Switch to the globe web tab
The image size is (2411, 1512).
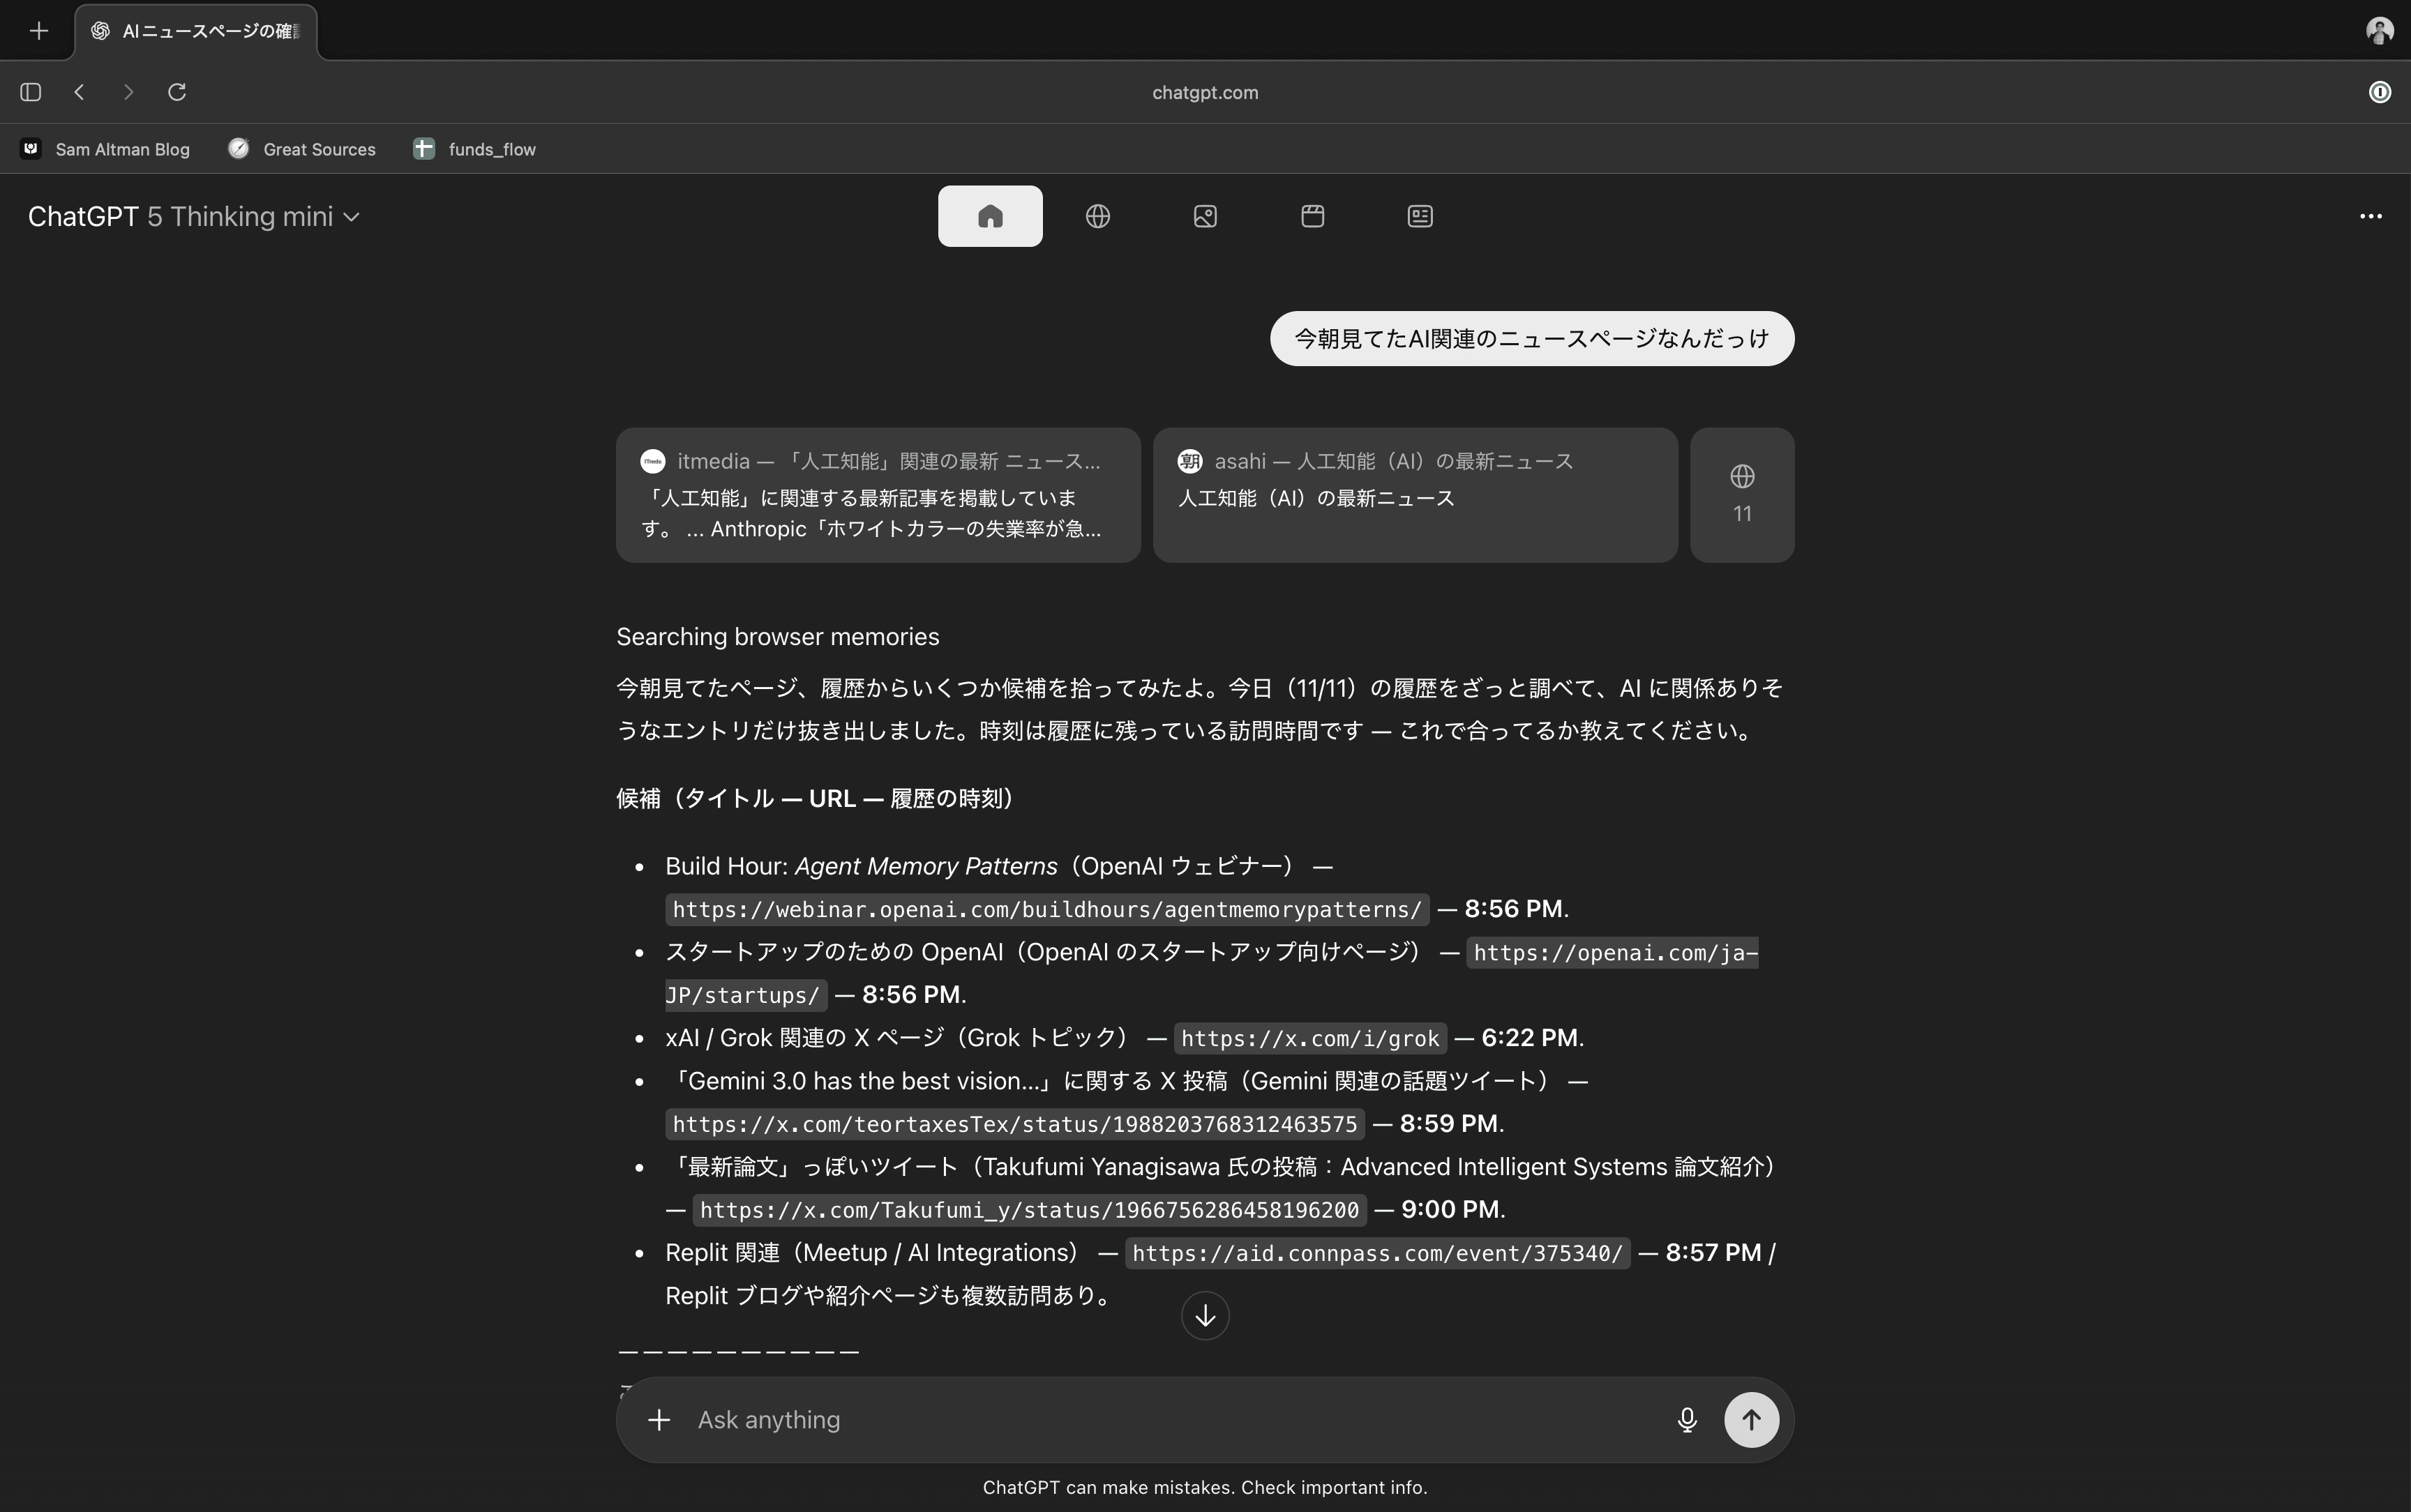pos(1097,216)
